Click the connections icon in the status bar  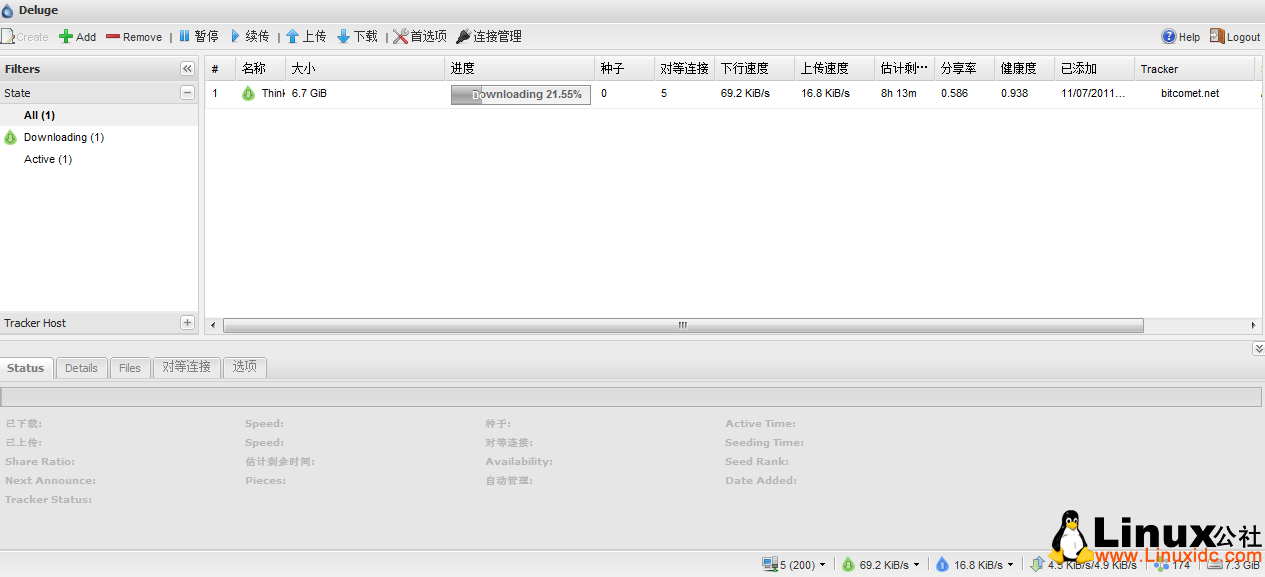770,564
